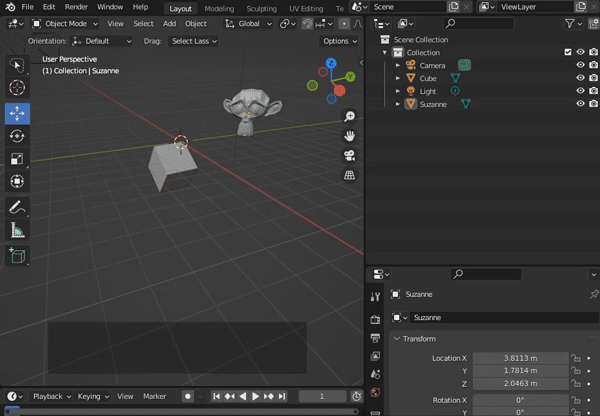Open the Tool properties tab icon
This screenshot has height=416, width=600.
point(375,297)
